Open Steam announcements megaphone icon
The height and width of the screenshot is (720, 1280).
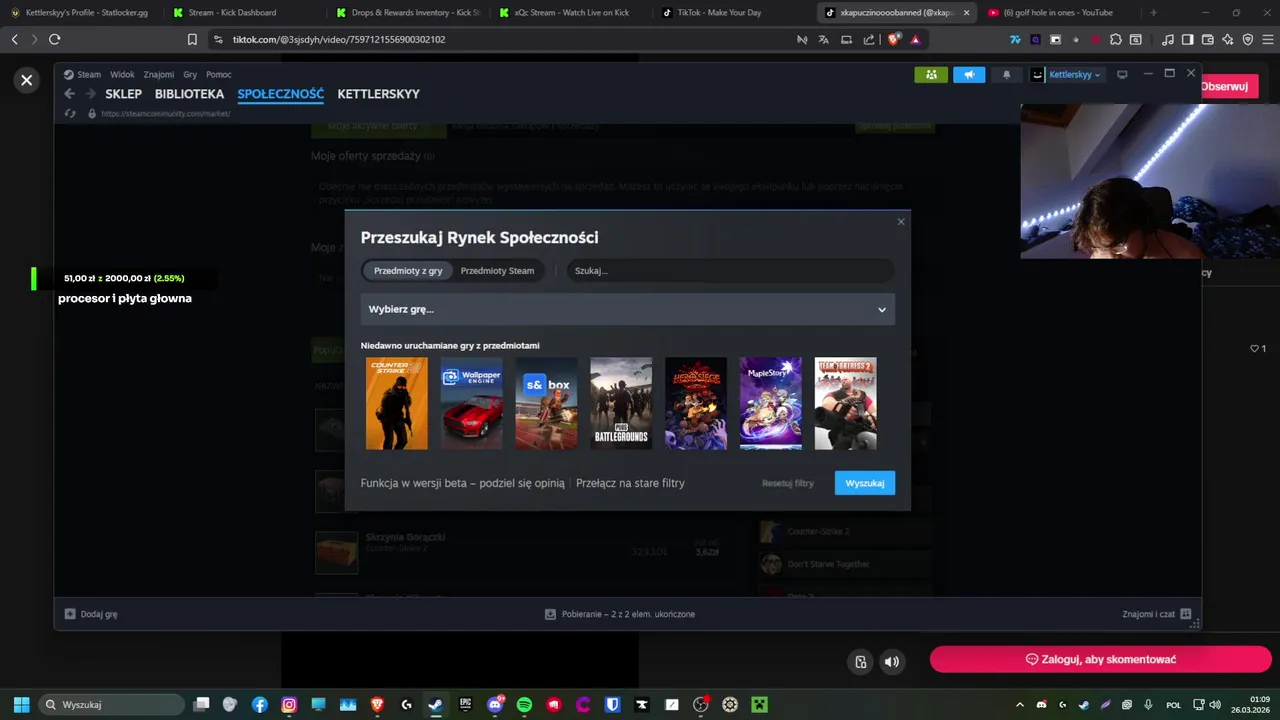click(x=969, y=75)
